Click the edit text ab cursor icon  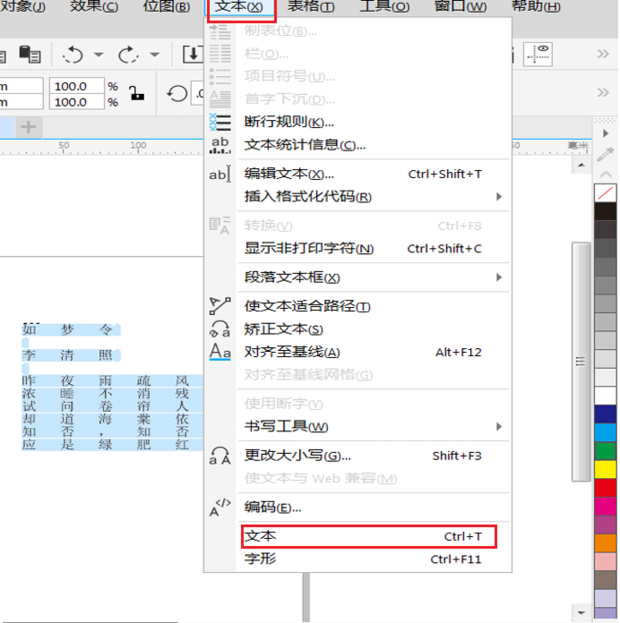pos(220,174)
